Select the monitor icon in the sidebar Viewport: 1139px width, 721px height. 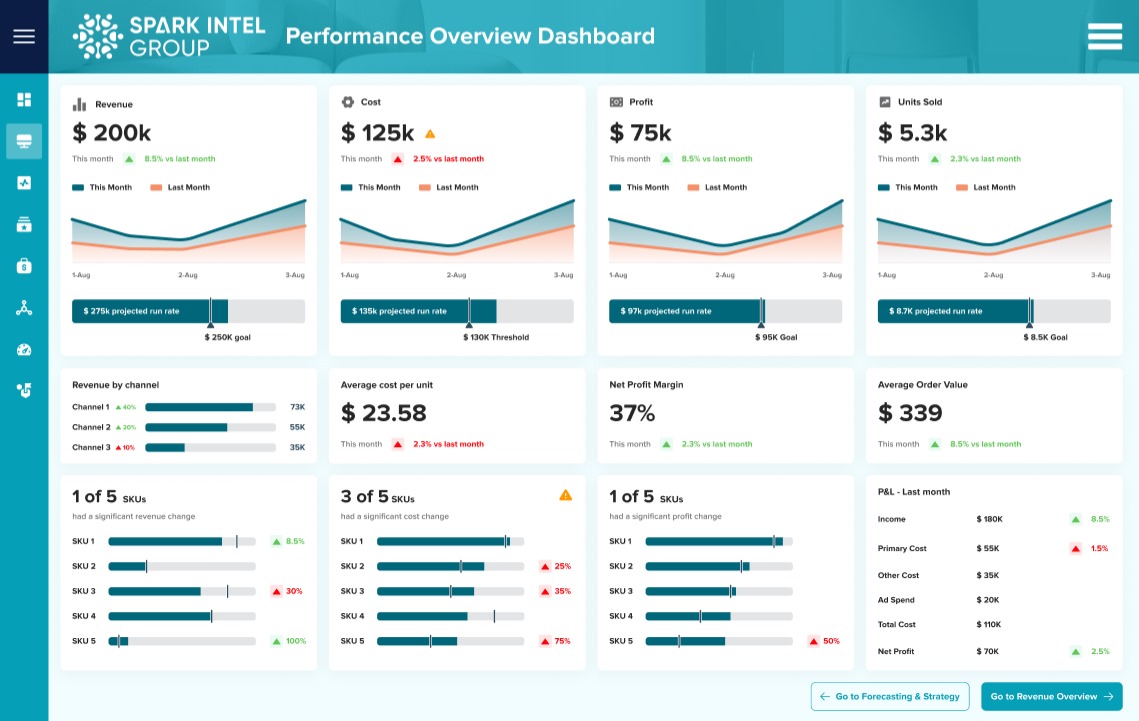(24, 142)
